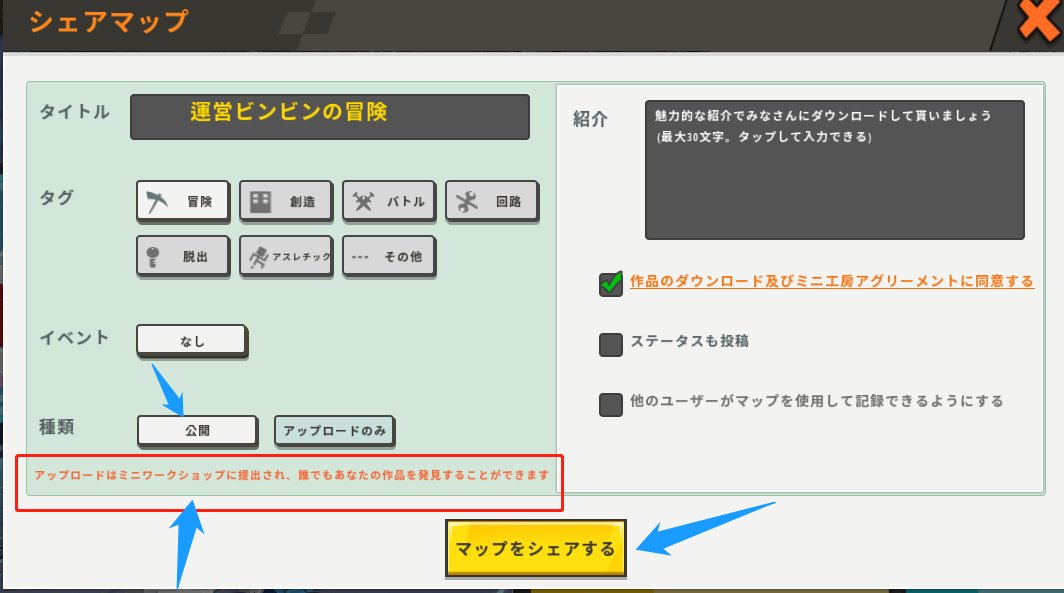Click the building icon on the 創造 tag
This screenshot has width=1064, height=593.
pyautogui.click(x=262, y=200)
